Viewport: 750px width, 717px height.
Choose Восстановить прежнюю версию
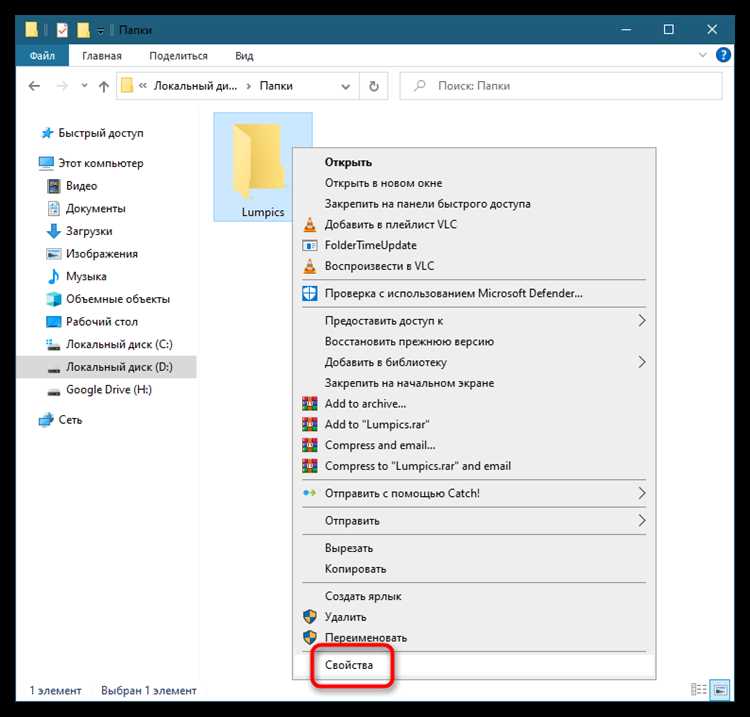click(x=474, y=342)
